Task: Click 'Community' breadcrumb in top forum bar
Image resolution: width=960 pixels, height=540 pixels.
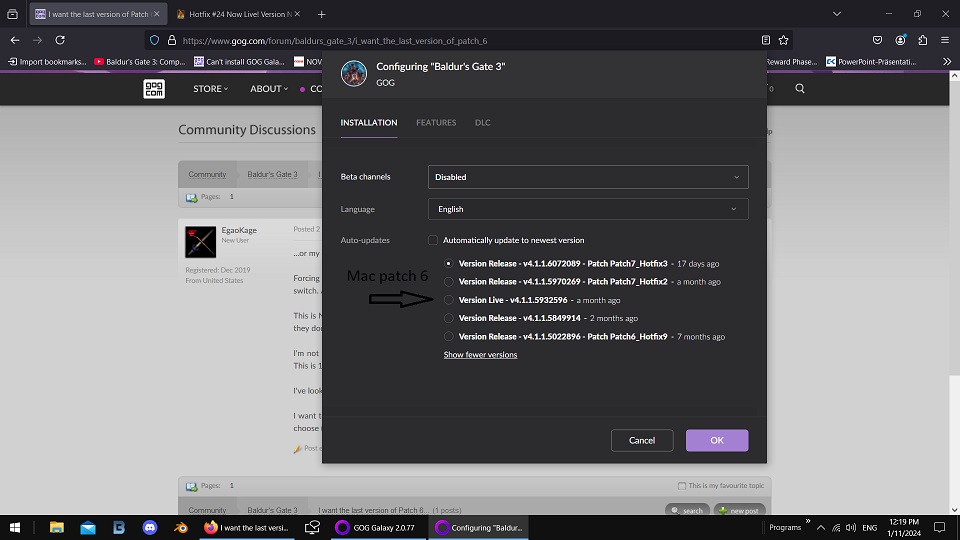Action: point(207,174)
